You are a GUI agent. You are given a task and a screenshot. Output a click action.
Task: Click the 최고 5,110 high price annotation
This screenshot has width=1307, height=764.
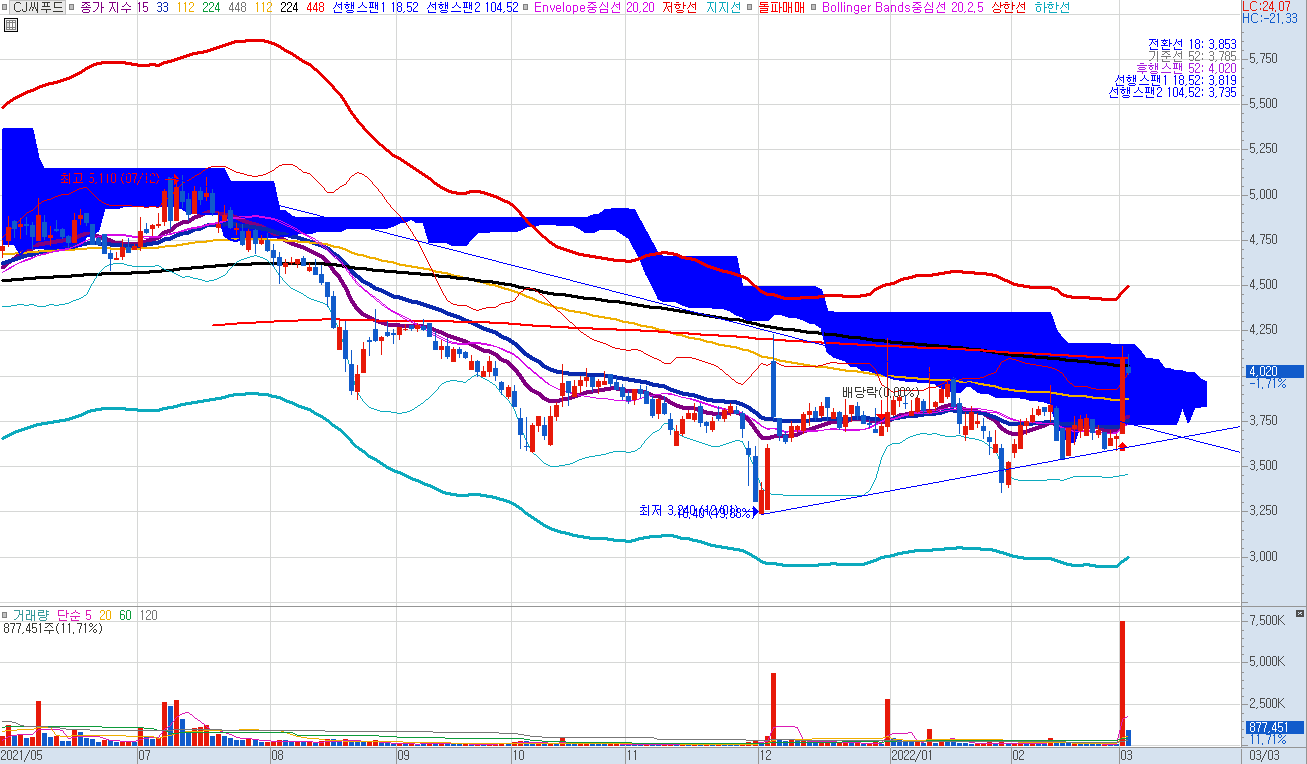pyautogui.click(x=110, y=179)
